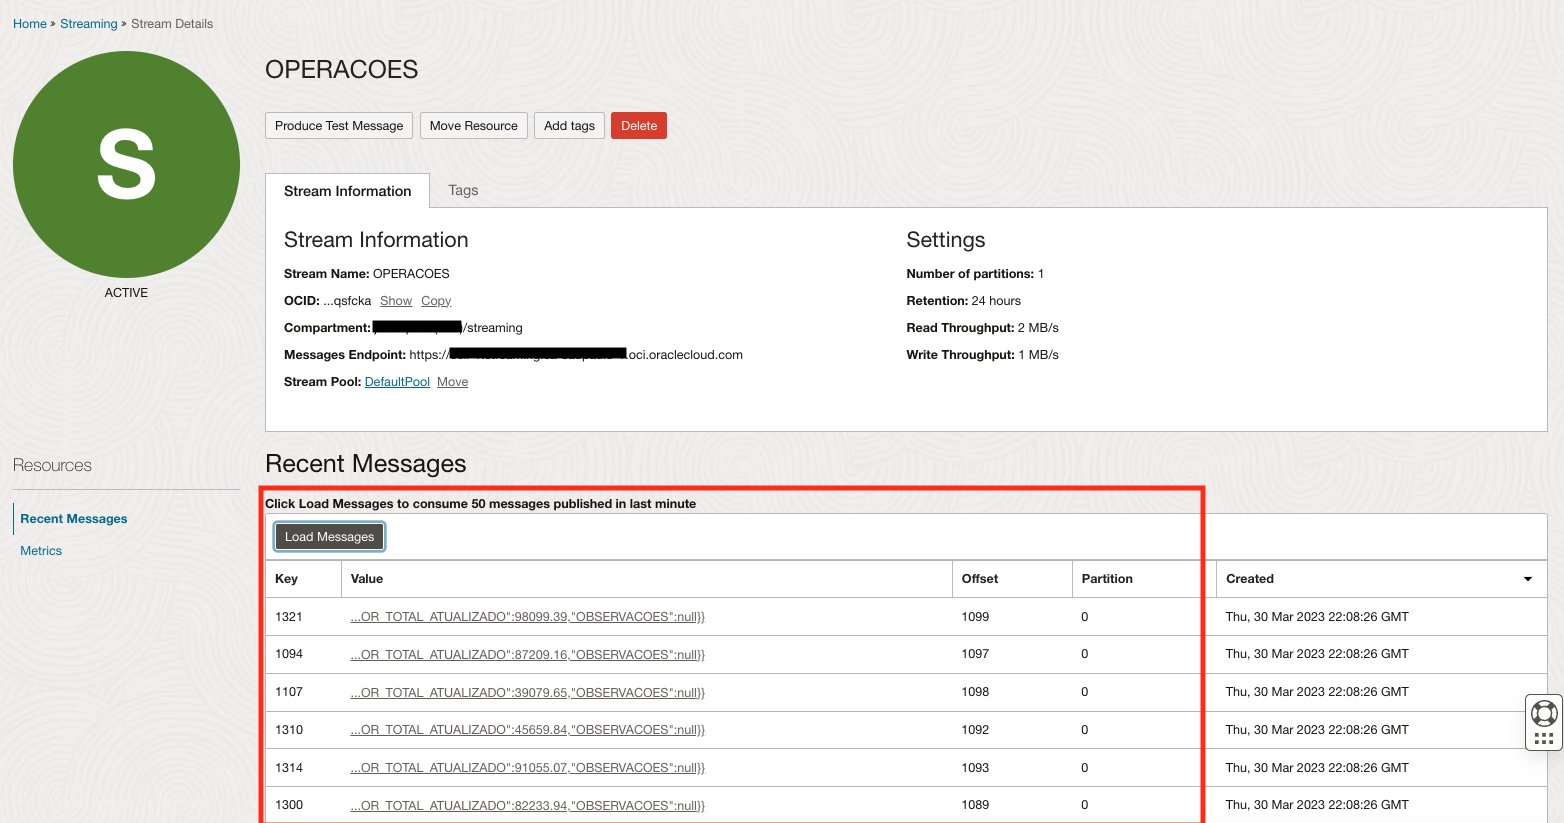This screenshot has height=823, width=1564.
Task: Switch to the Tags tab
Action: pyautogui.click(x=463, y=190)
